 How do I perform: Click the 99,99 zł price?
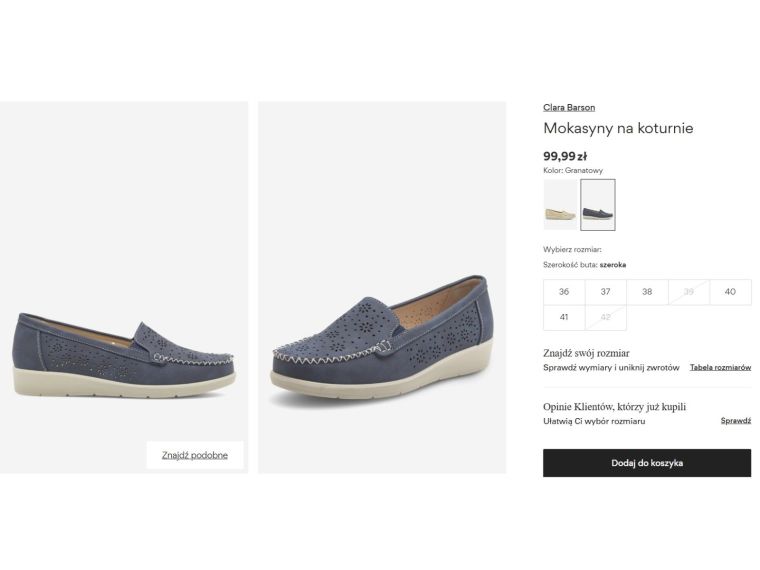pos(565,156)
